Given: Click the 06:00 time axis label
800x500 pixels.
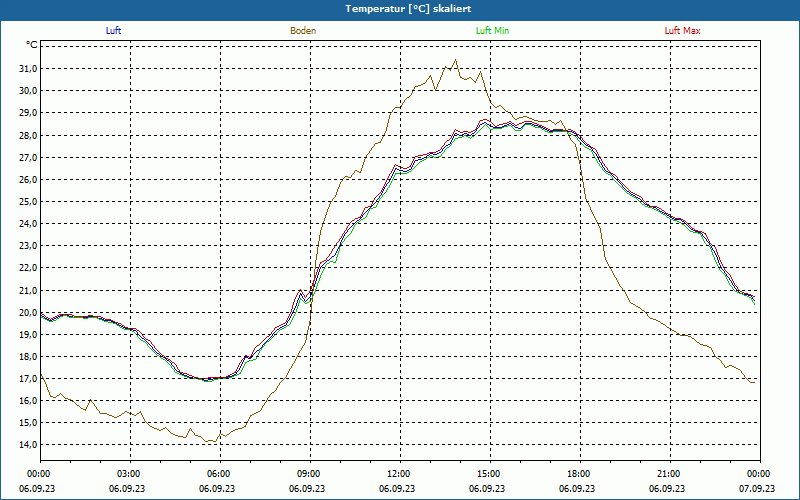Looking at the screenshot, I should pos(220,474).
